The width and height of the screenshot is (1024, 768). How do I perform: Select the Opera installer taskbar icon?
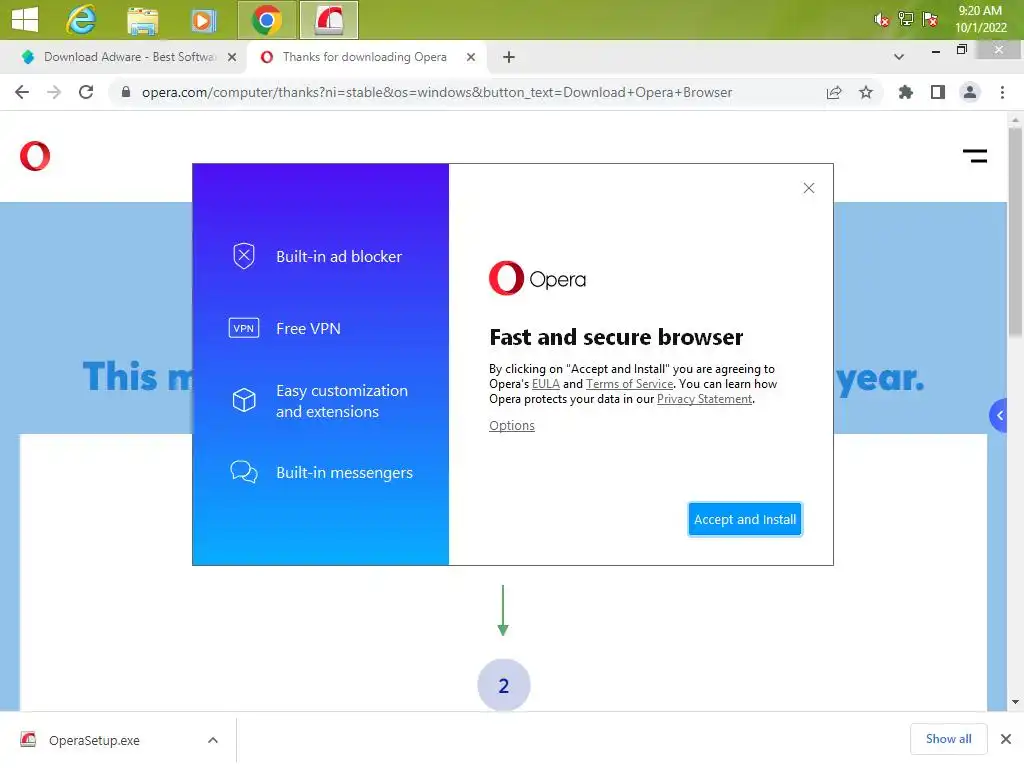(x=328, y=20)
